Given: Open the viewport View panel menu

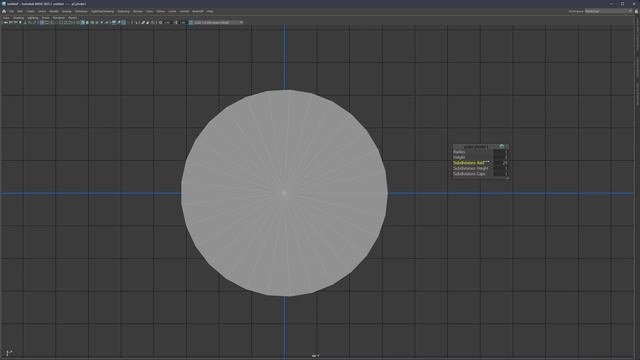Looking at the screenshot, I should 6,18.
